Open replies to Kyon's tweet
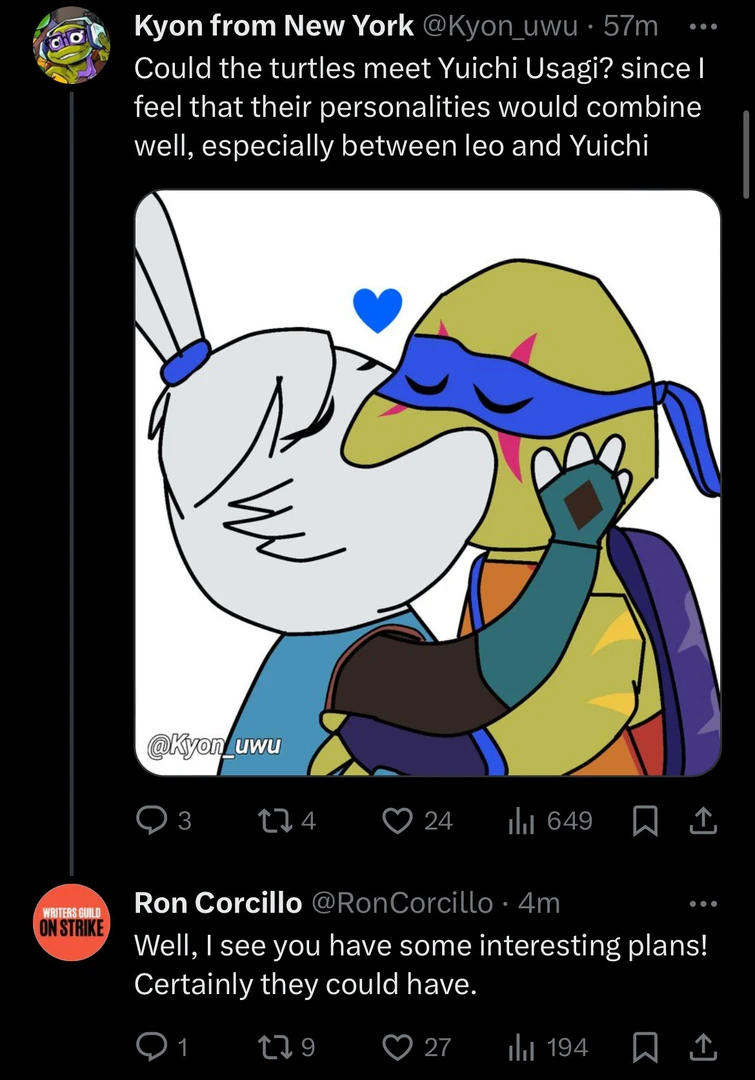Viewport: 755px width, 1080px height. pyautogui.click(x=152, y=821)
